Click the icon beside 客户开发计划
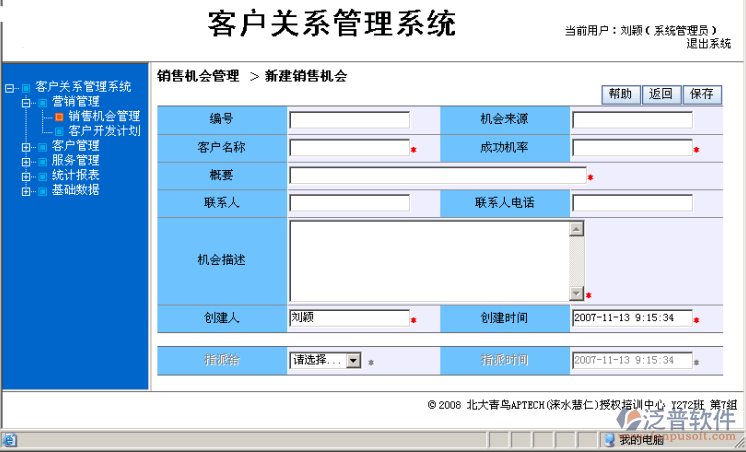Screen dimensions: 746x452 59,131
